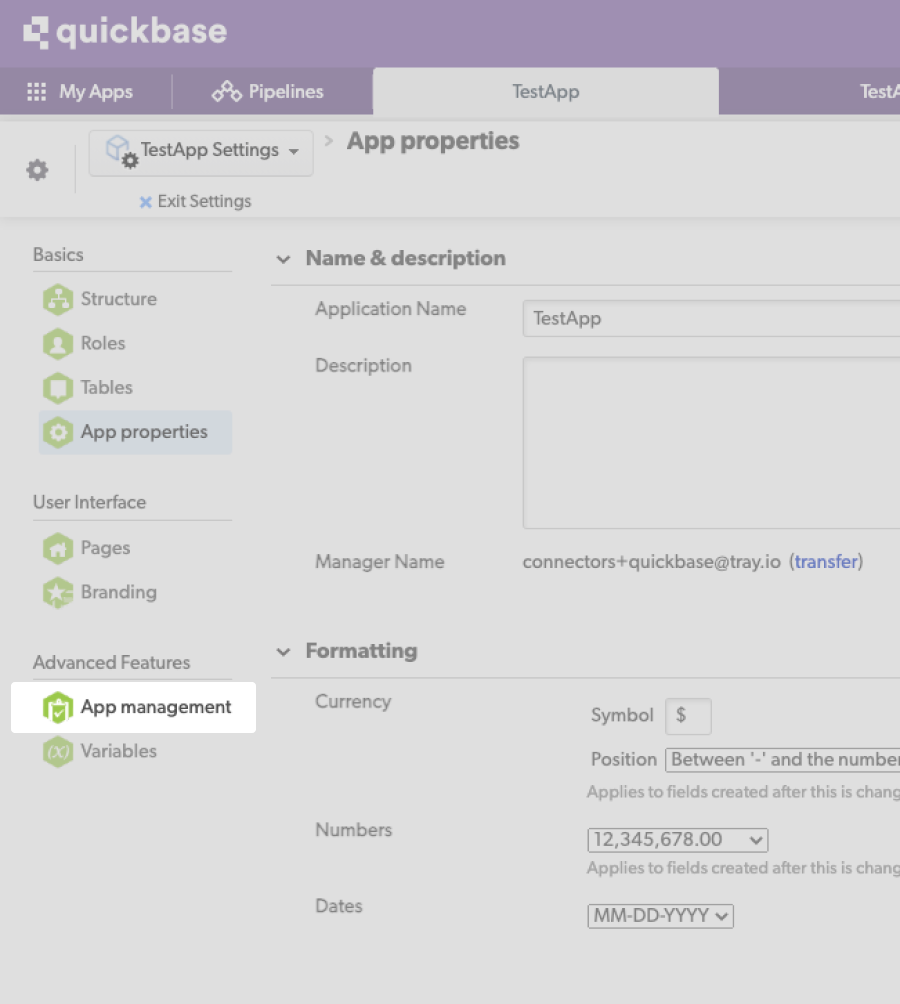The width and height of the screenshot is (900, 1004).
Task: Select the App management icon
Action: pos(57,707)
